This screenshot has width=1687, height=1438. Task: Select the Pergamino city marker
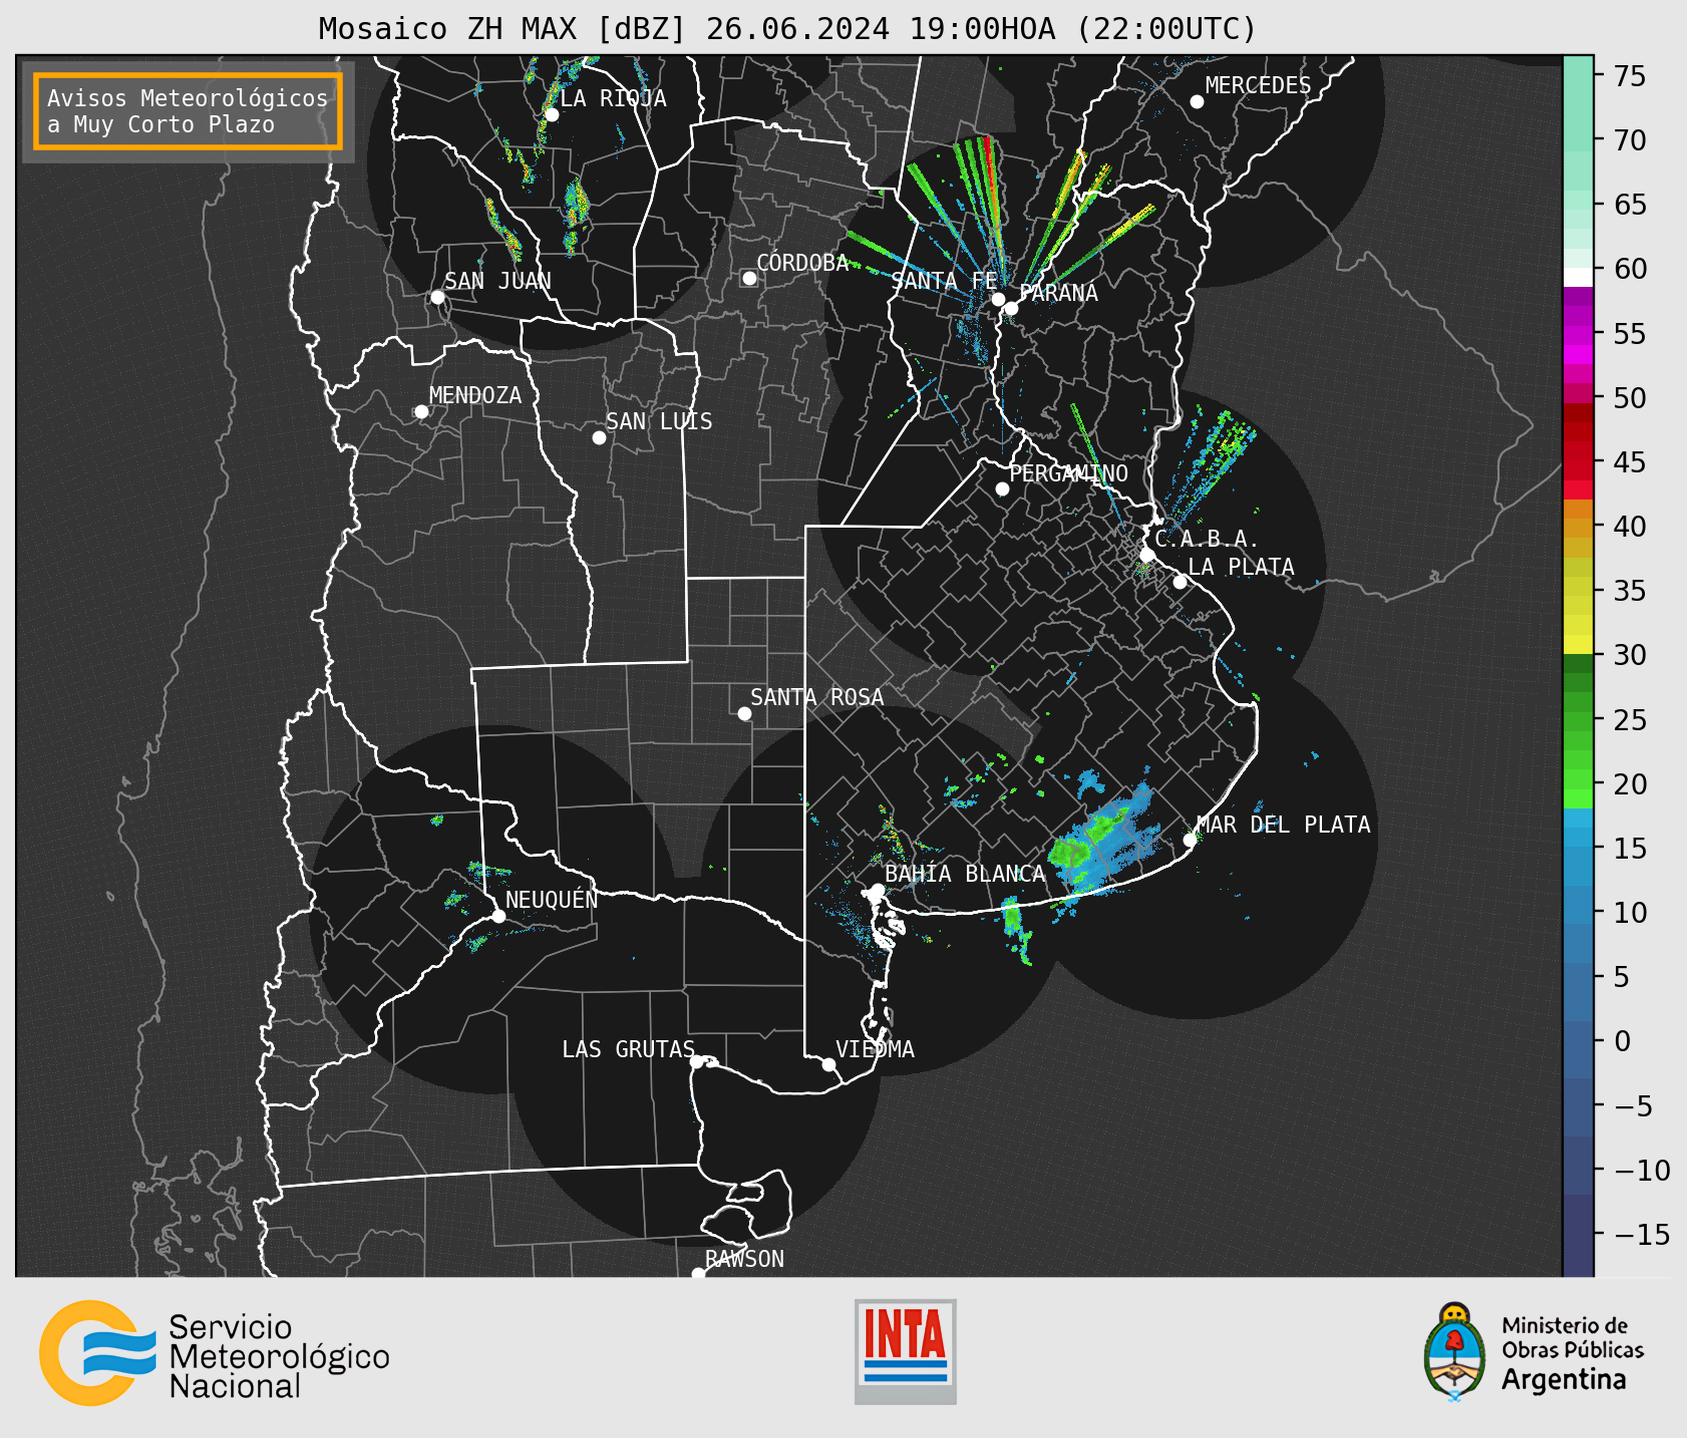click(1002, 489)
